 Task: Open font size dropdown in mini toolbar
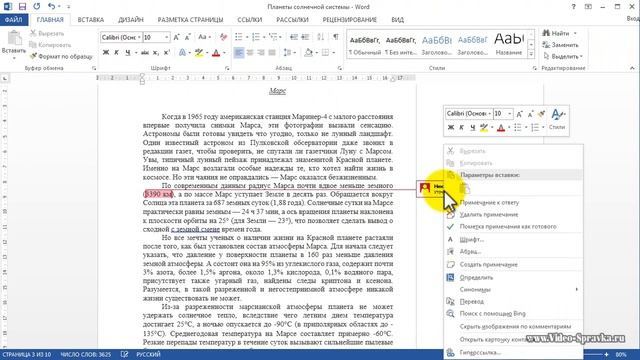point(510,114)
